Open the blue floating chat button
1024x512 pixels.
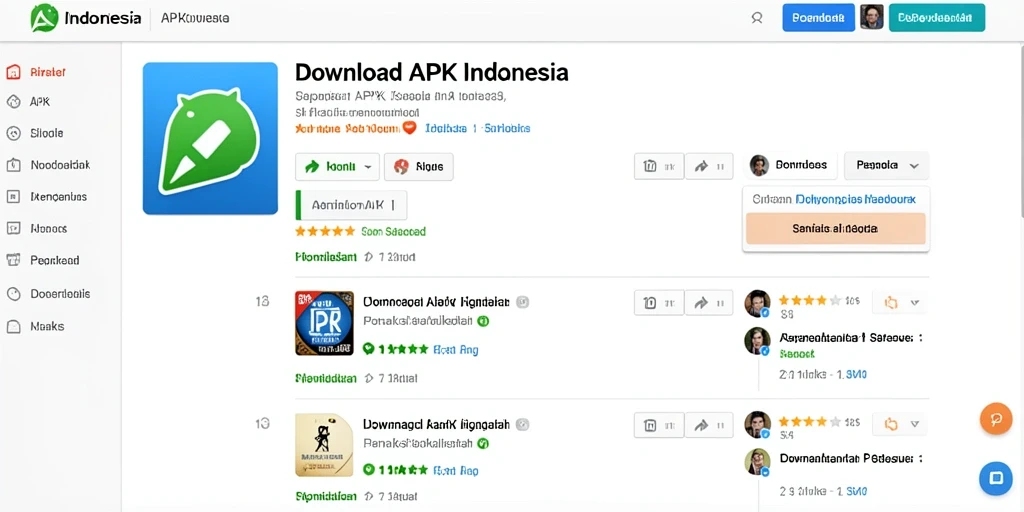[996, 479]
